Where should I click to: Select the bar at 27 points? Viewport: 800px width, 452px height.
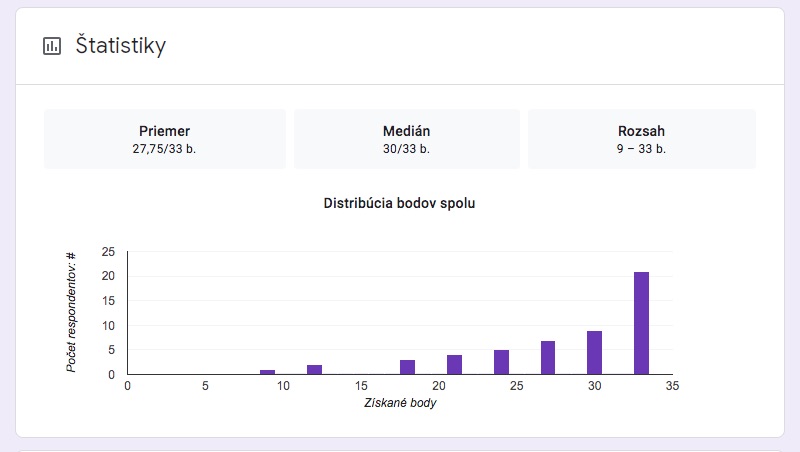pyautogui.click(x=547, y=358)
